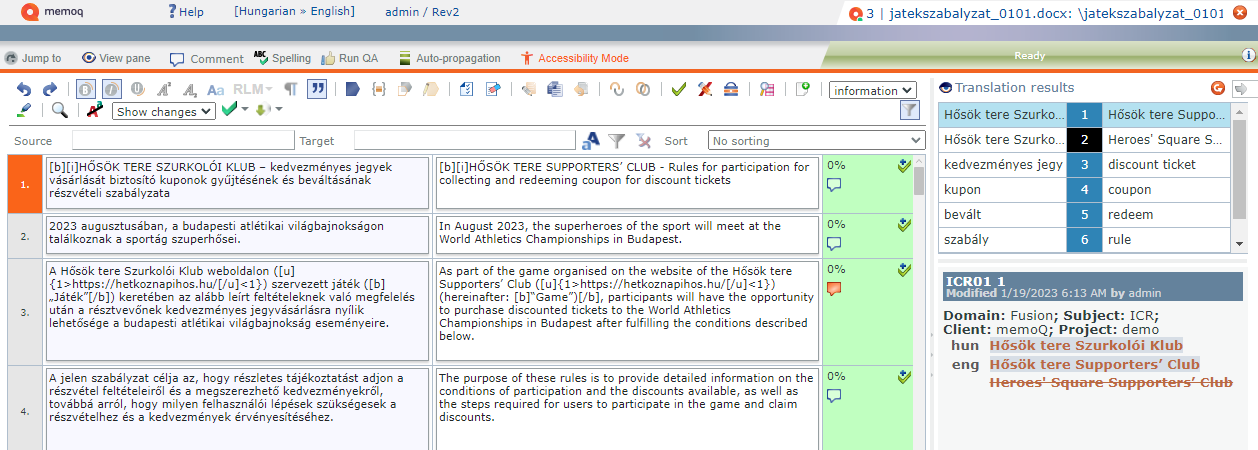Click the highlighter pen icon

tap(24, 111)
